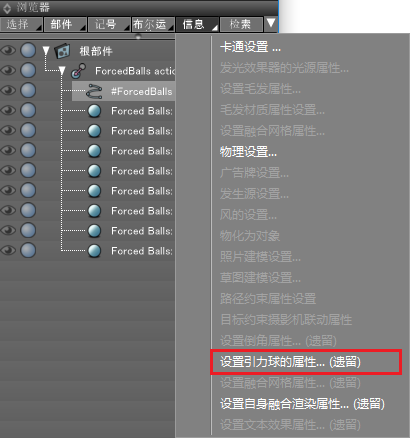Select the first Forced Balls sphere icon
Viewport: 410px width, 438px height.
[94, 111]
